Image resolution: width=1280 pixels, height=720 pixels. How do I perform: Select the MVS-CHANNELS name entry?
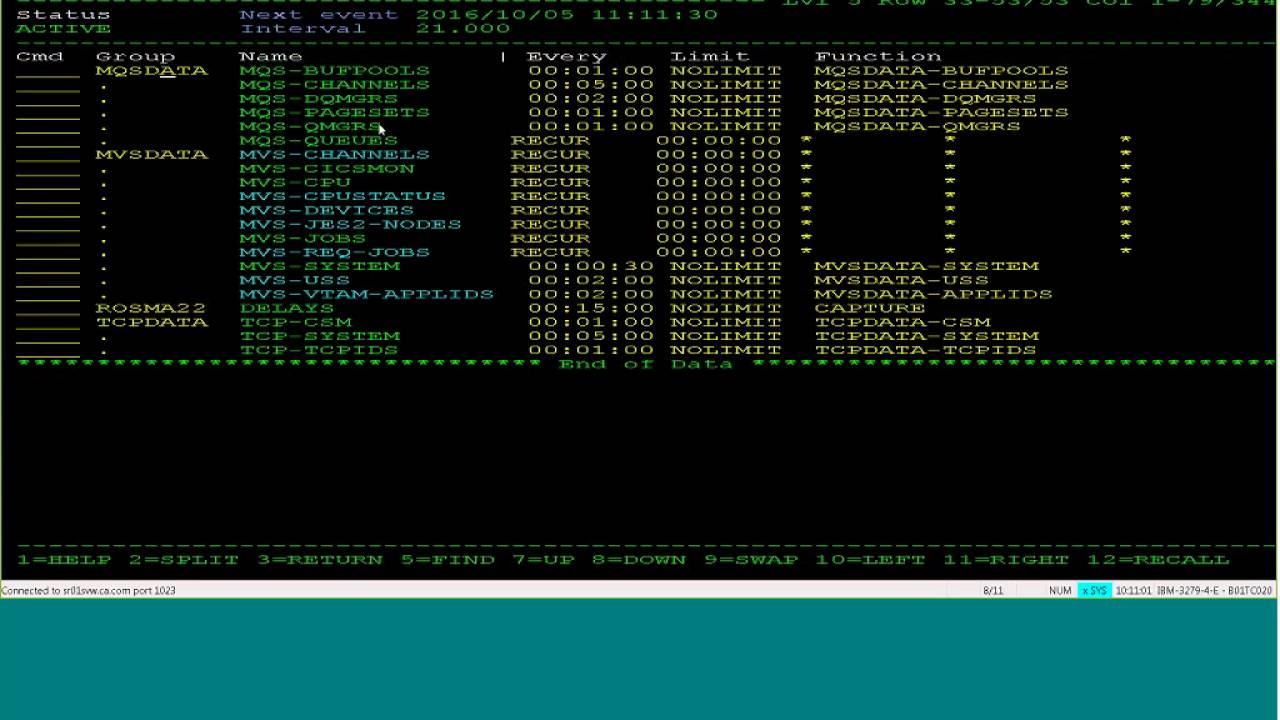(335, 155)
